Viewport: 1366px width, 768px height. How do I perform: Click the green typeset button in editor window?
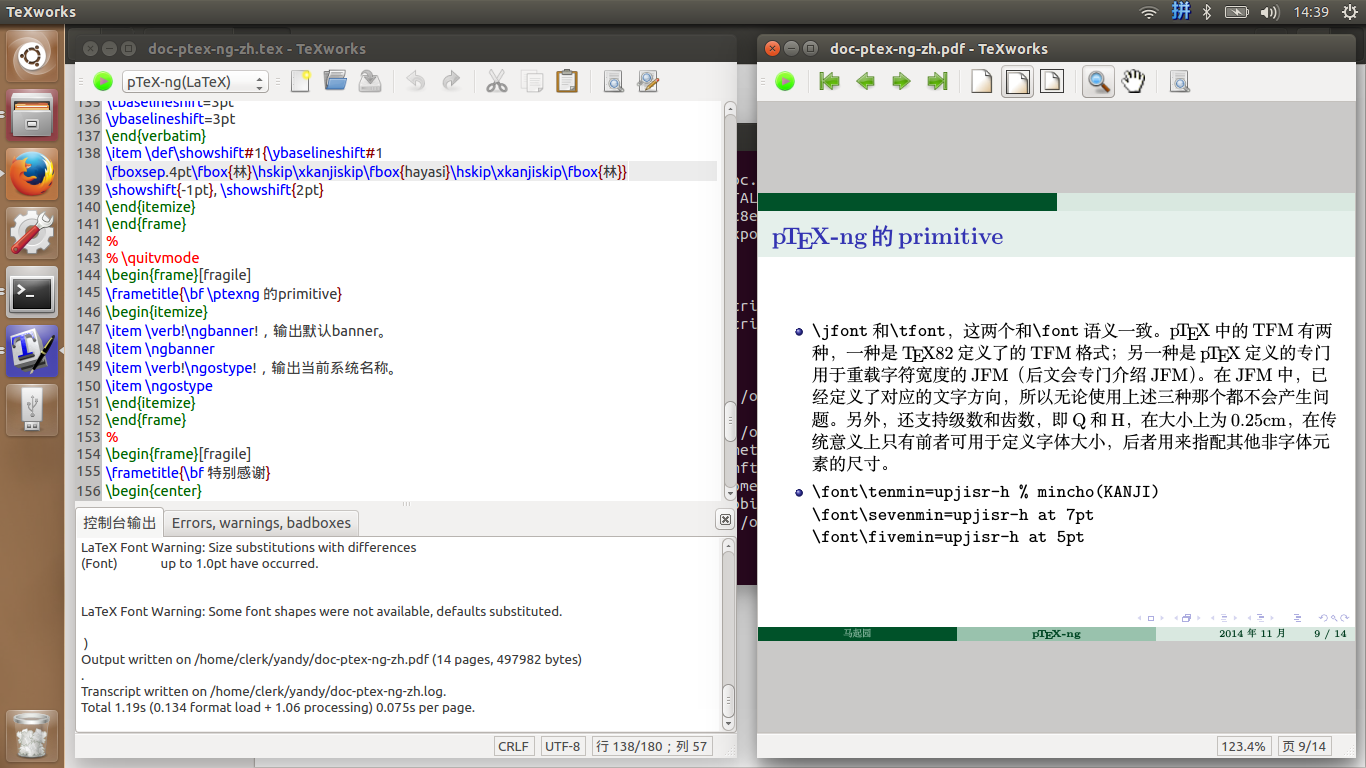coord(103,82)
